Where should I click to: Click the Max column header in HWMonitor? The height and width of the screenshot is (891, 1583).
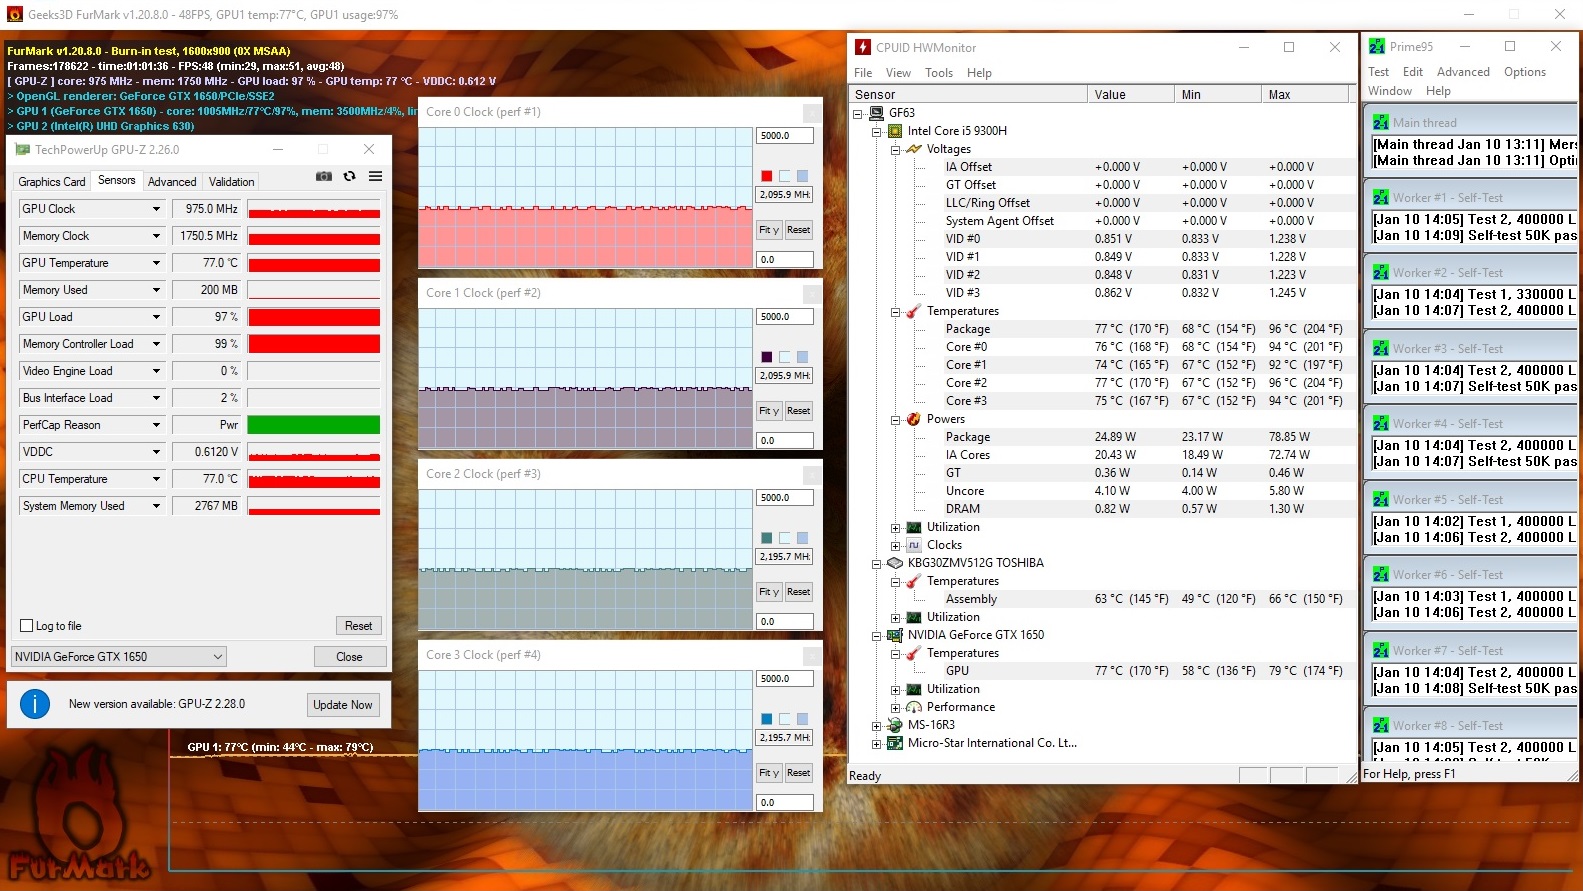coord(1305,95)
